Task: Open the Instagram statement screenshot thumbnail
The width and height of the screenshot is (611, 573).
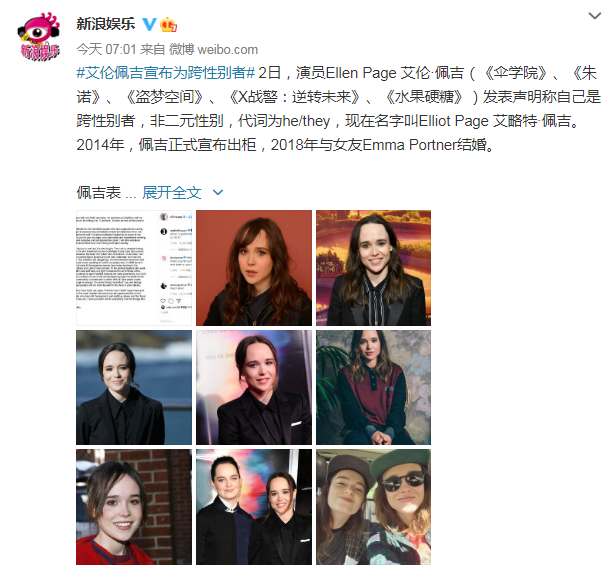Action: pyautogui.click(x=134, y=268)
